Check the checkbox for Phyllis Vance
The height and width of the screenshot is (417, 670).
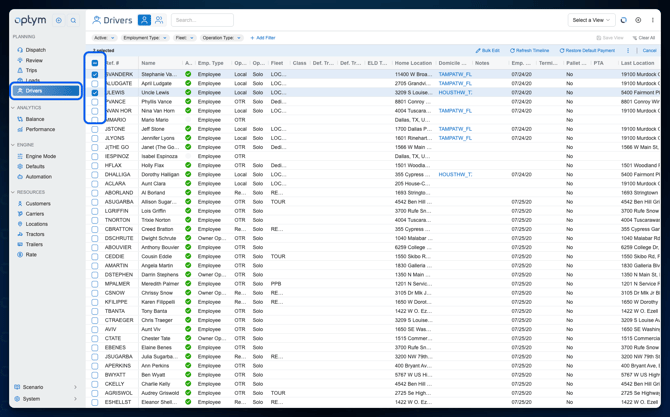coord(95,102)
